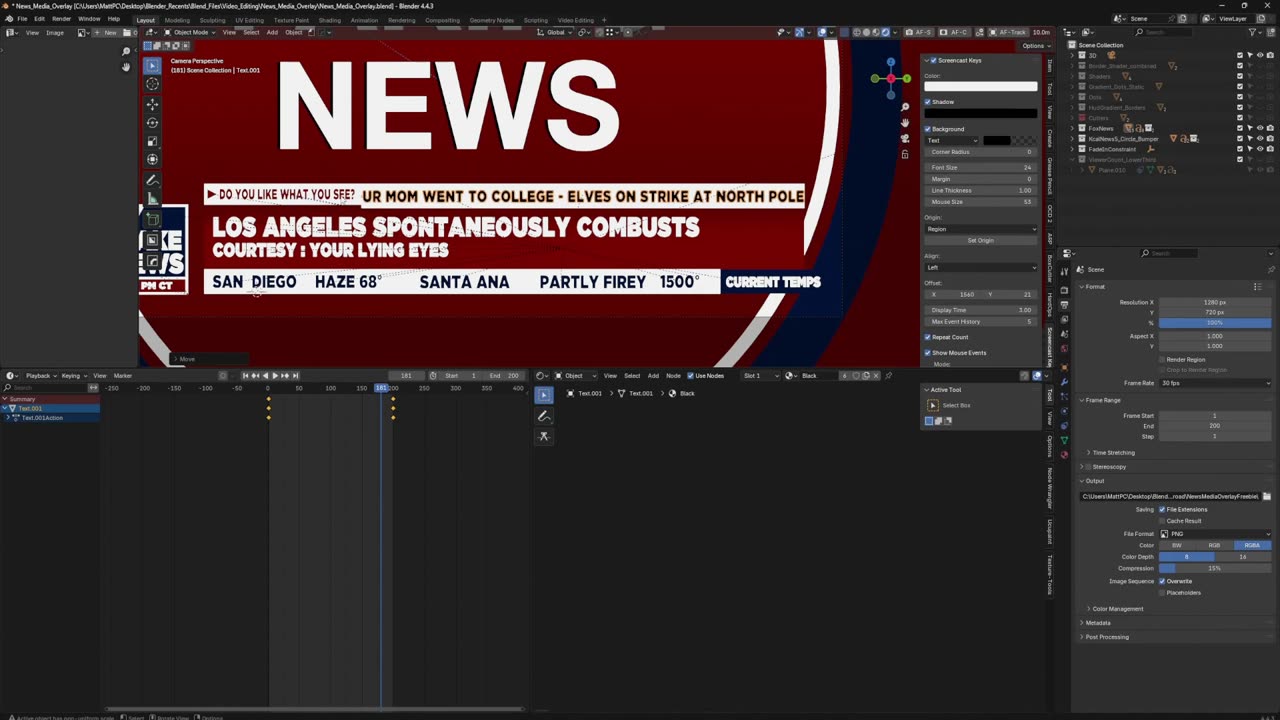Click the outliner filter funnel icon

pyautogui.click(x=1253, y=32)
